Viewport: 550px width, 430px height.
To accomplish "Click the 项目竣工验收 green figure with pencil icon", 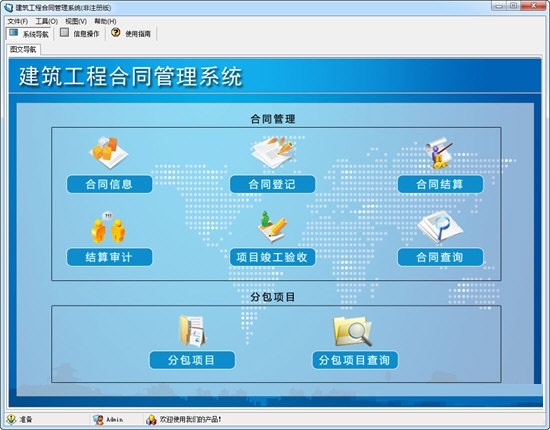I will click(x=272, y=227).
